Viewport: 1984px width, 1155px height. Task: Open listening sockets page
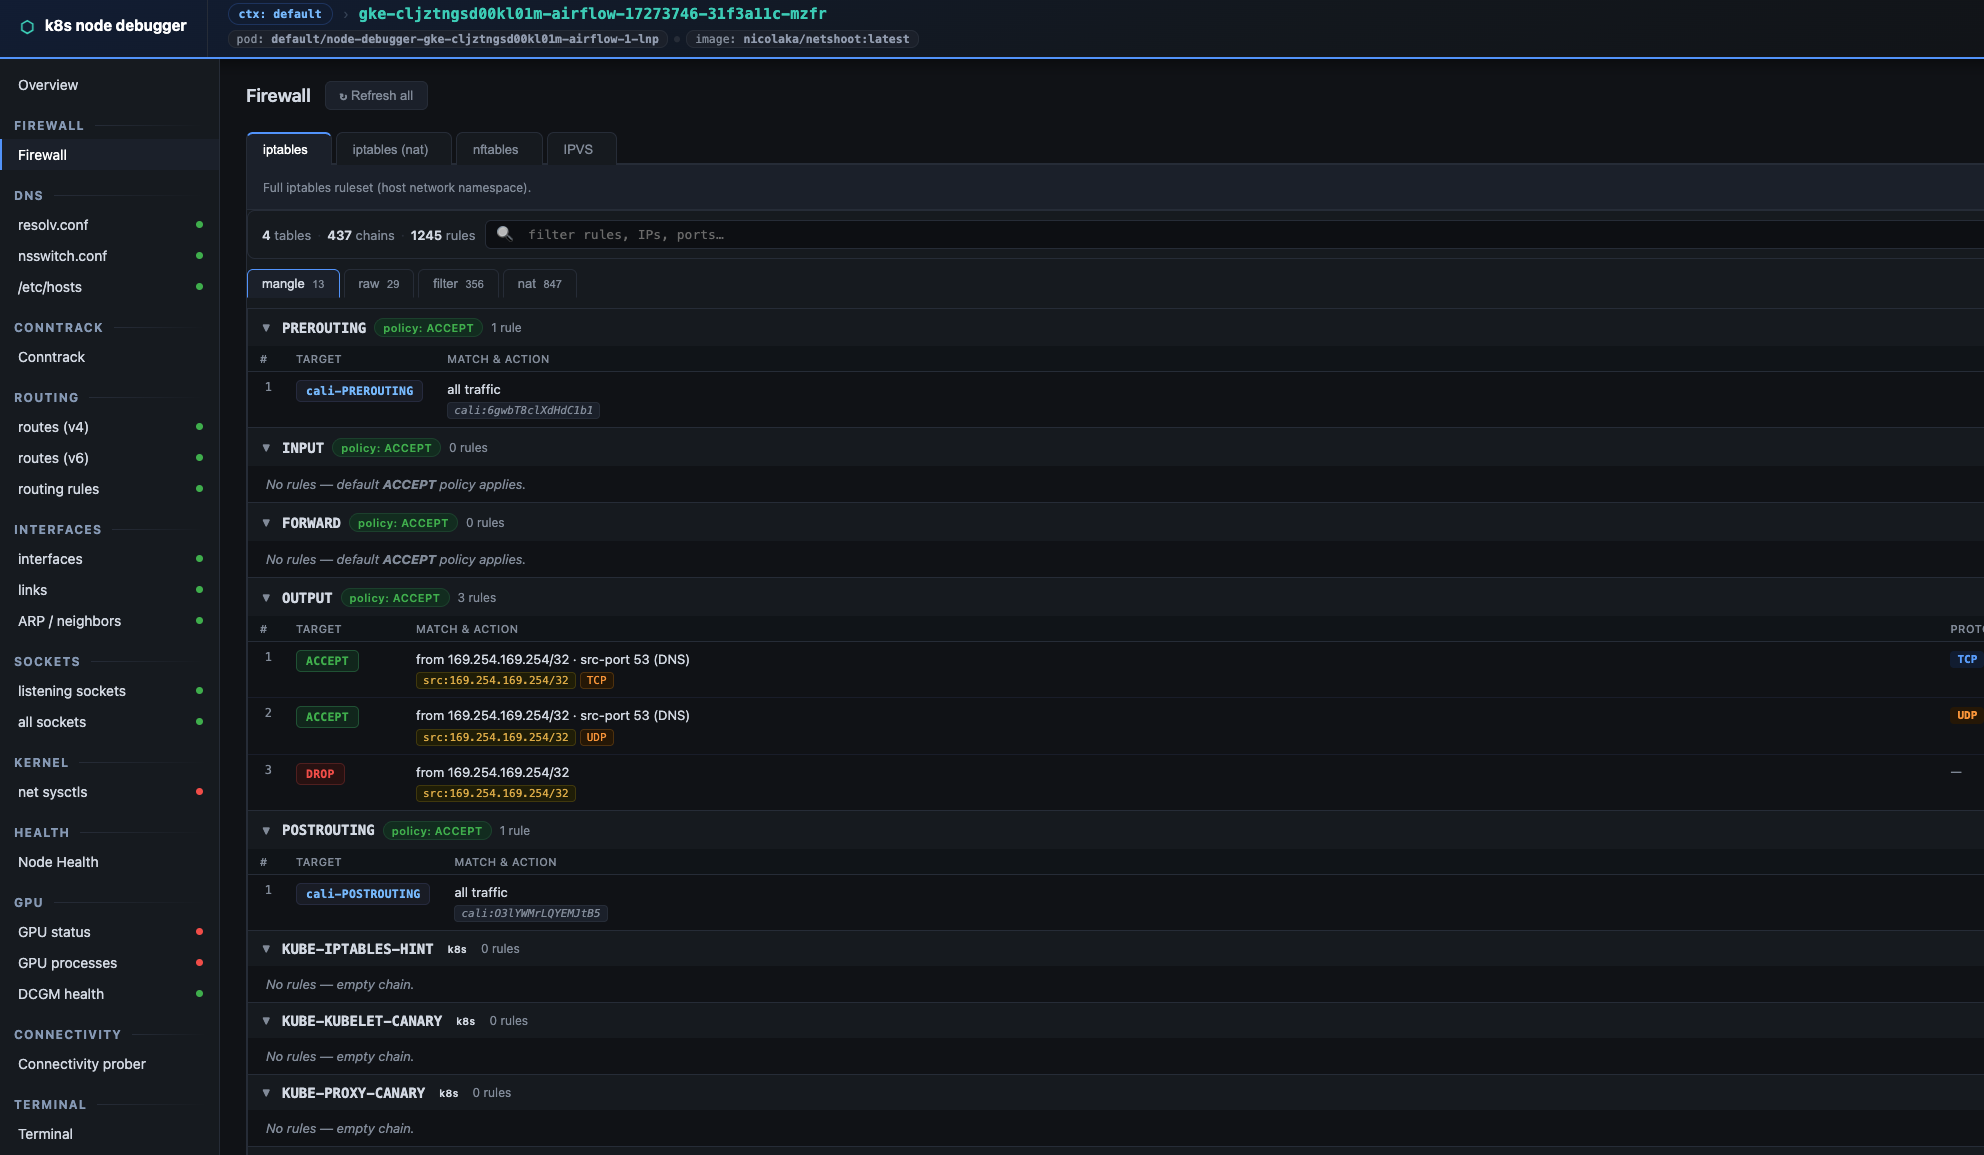110,691
